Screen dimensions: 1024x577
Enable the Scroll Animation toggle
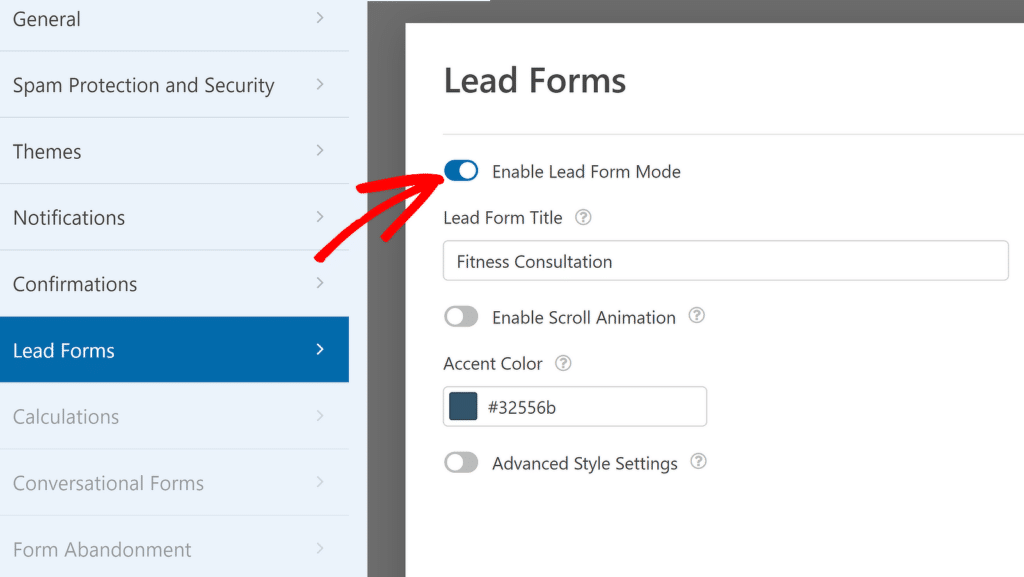coord(461,316)
